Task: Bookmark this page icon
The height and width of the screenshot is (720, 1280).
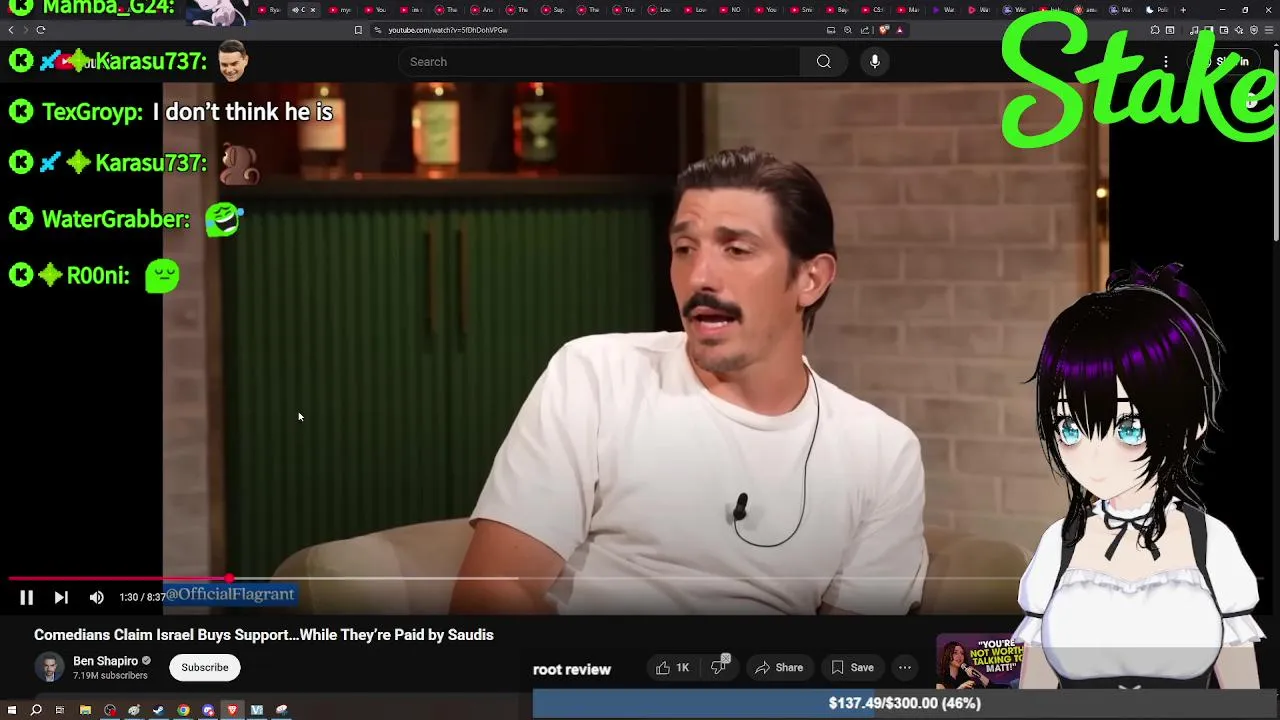Action: click(358, 30)
